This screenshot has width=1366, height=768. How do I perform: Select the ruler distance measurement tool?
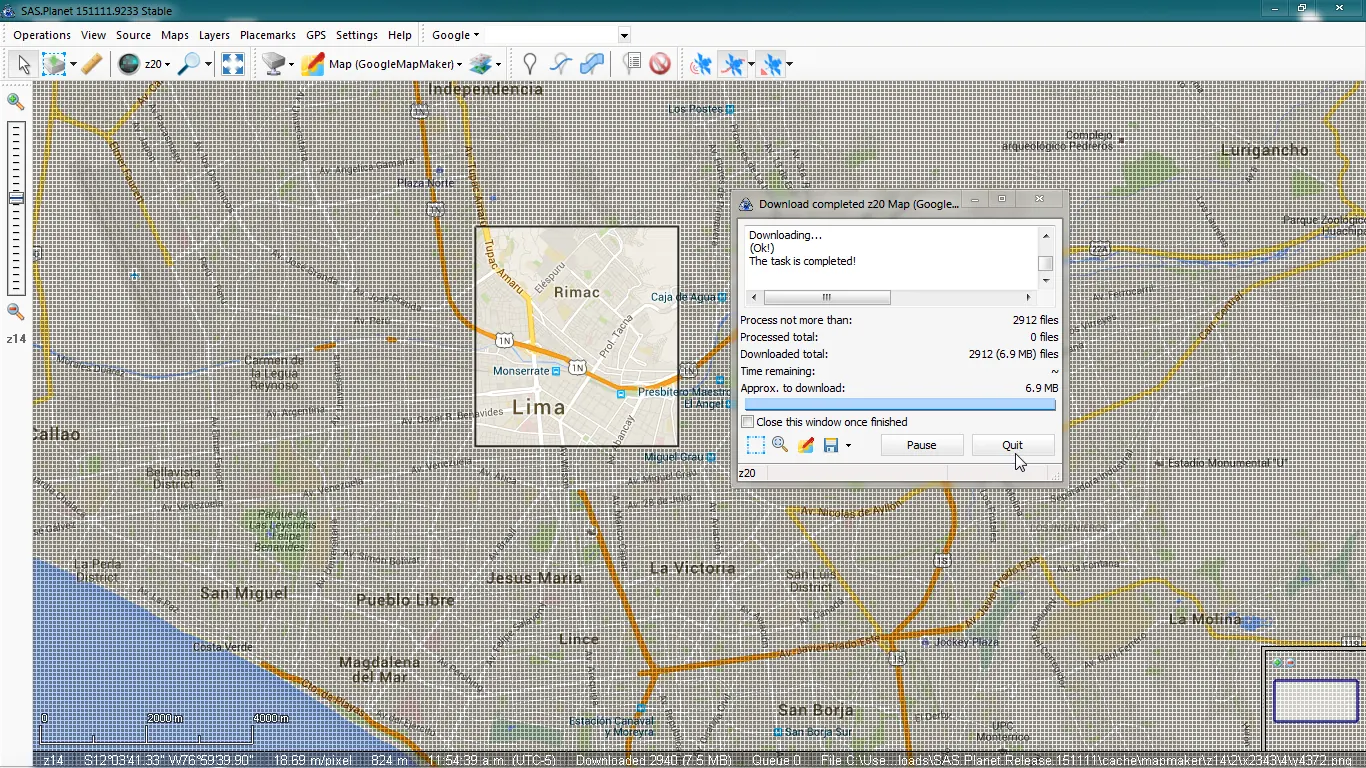(x=91, y=64)
